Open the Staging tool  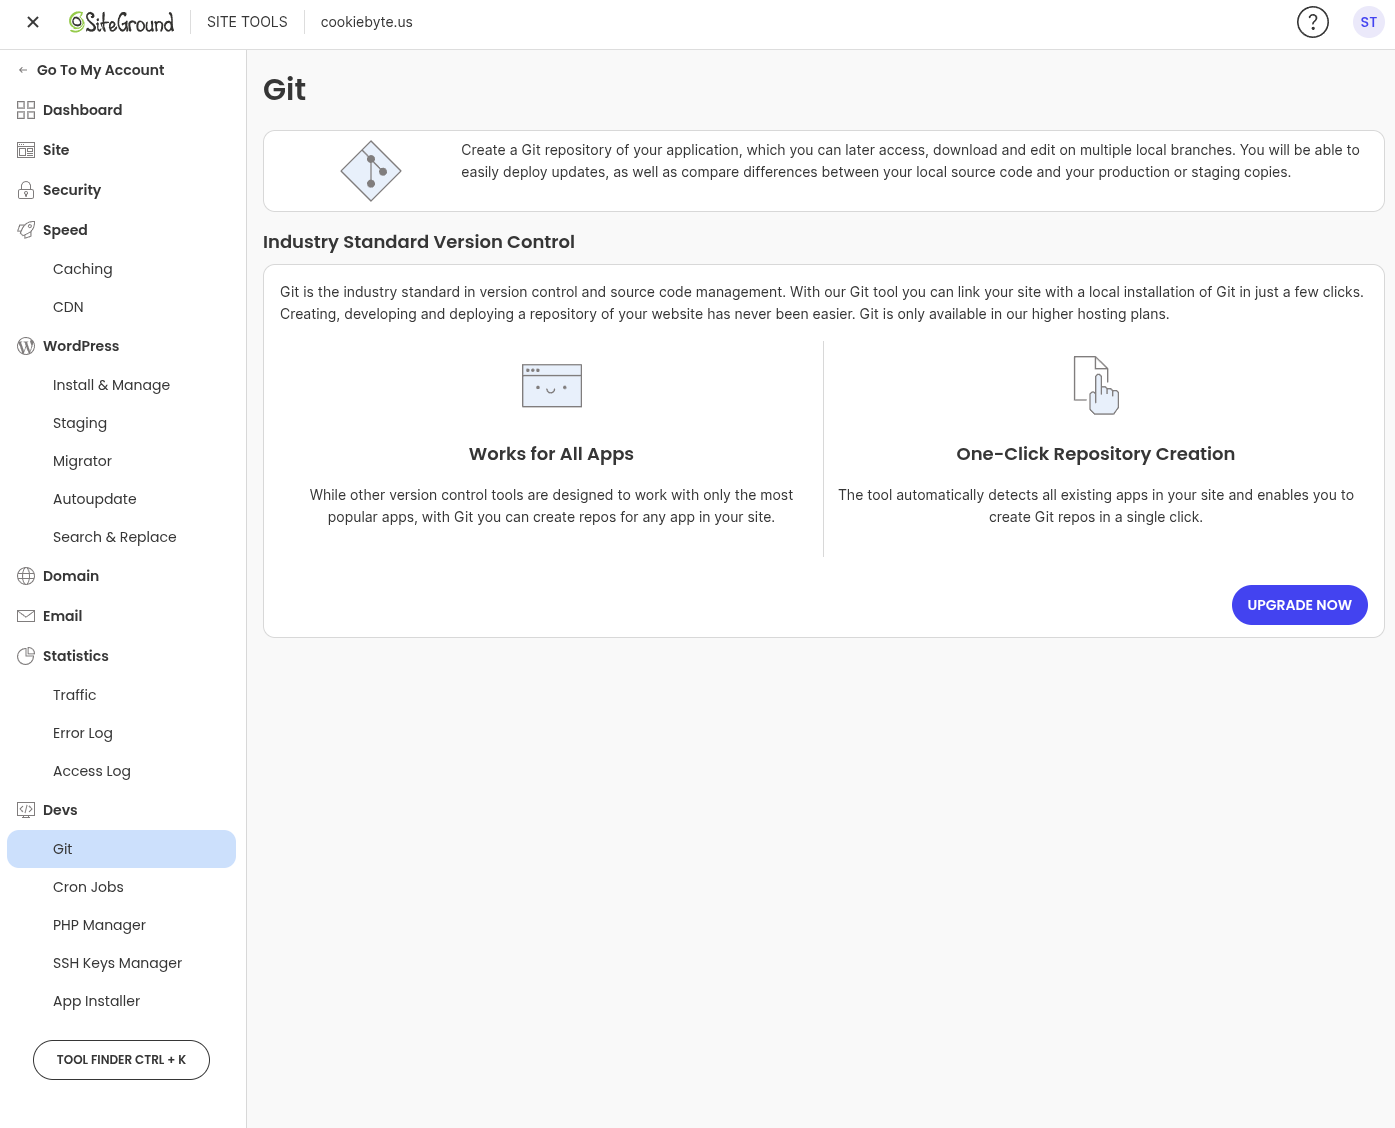pos(80,423)
